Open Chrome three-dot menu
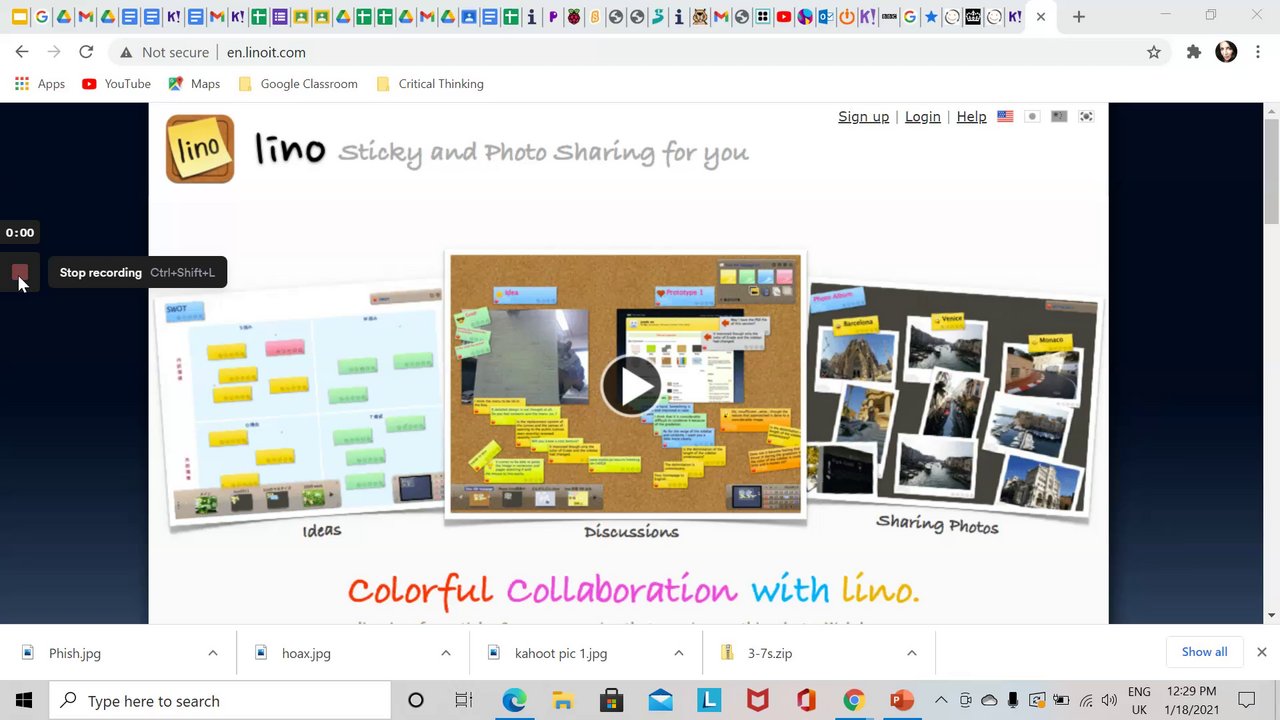 [x=1258, y=52]
